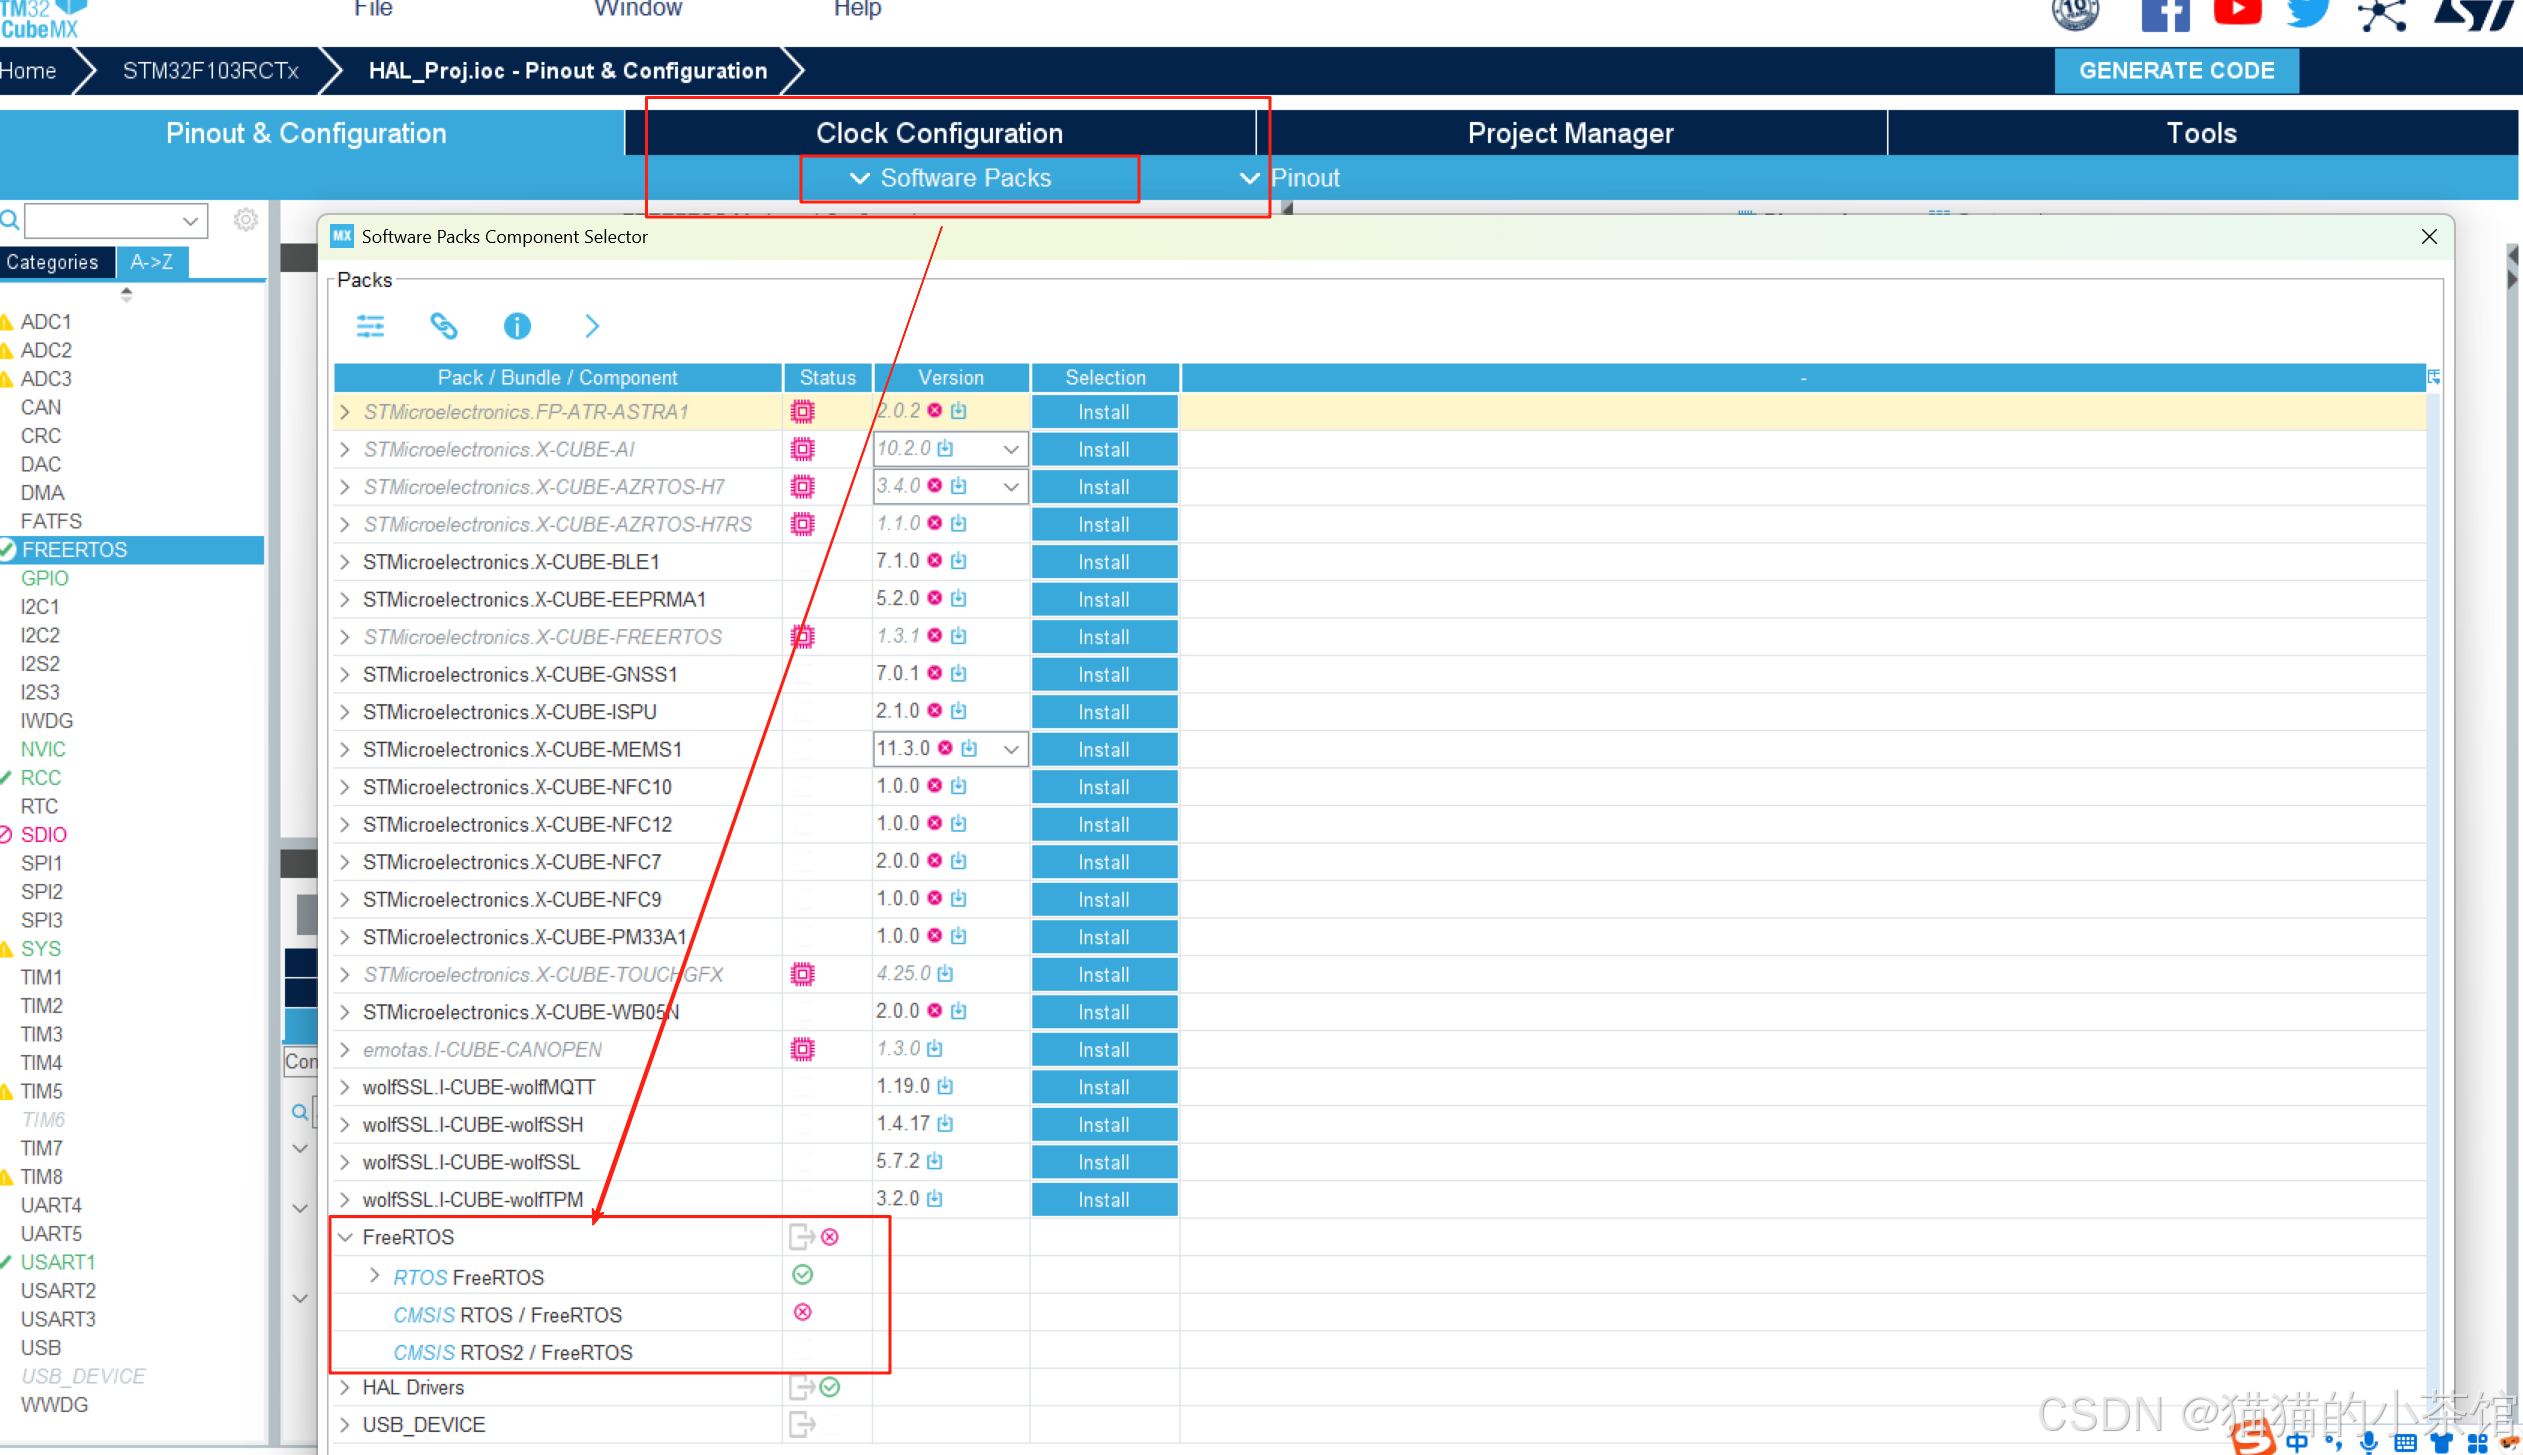Expand the STMicroelectronics.FP-ATR-ASTRA1 pack row
Screen dimensions: 2523x1455
(345, 412)
